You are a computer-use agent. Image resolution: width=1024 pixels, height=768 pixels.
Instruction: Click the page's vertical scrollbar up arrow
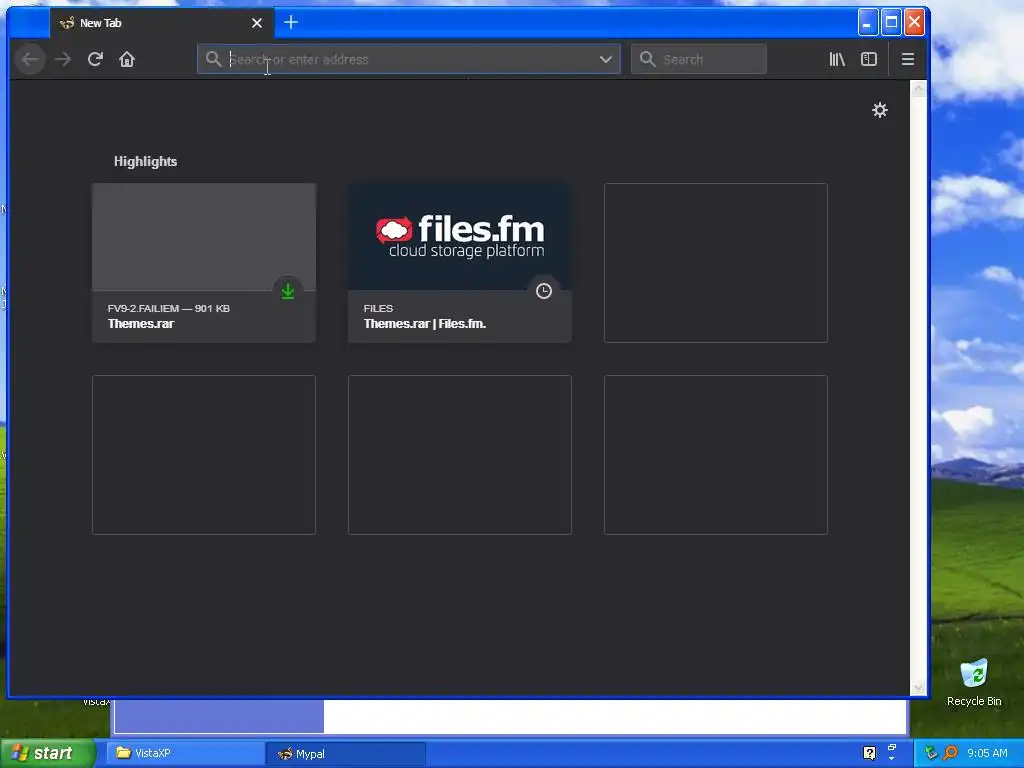pos(918,89)
